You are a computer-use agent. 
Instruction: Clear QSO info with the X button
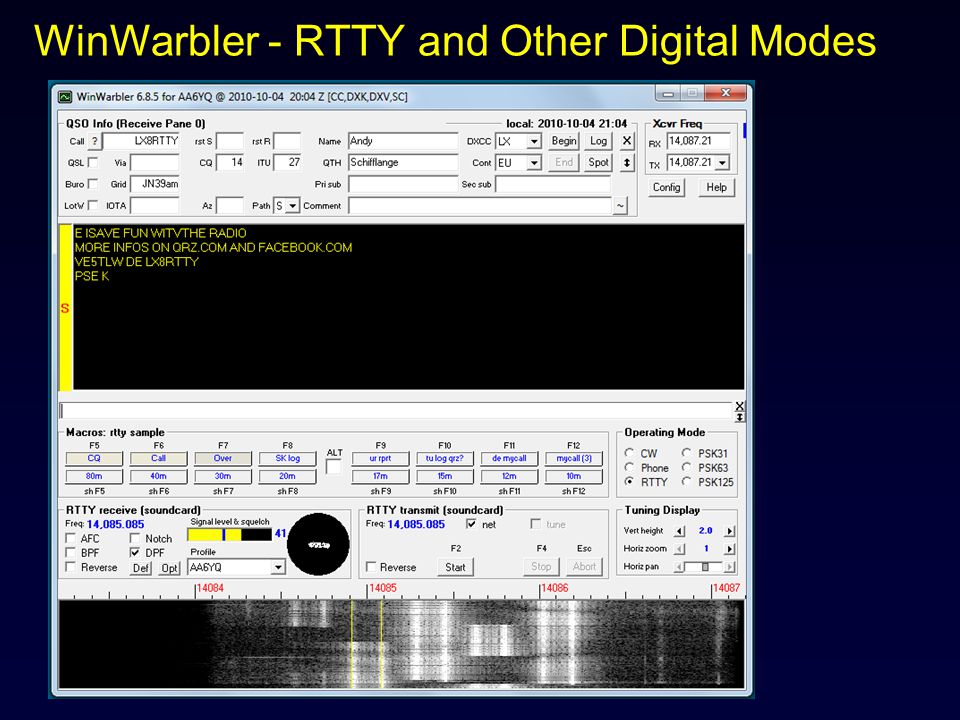coord(627,141)
